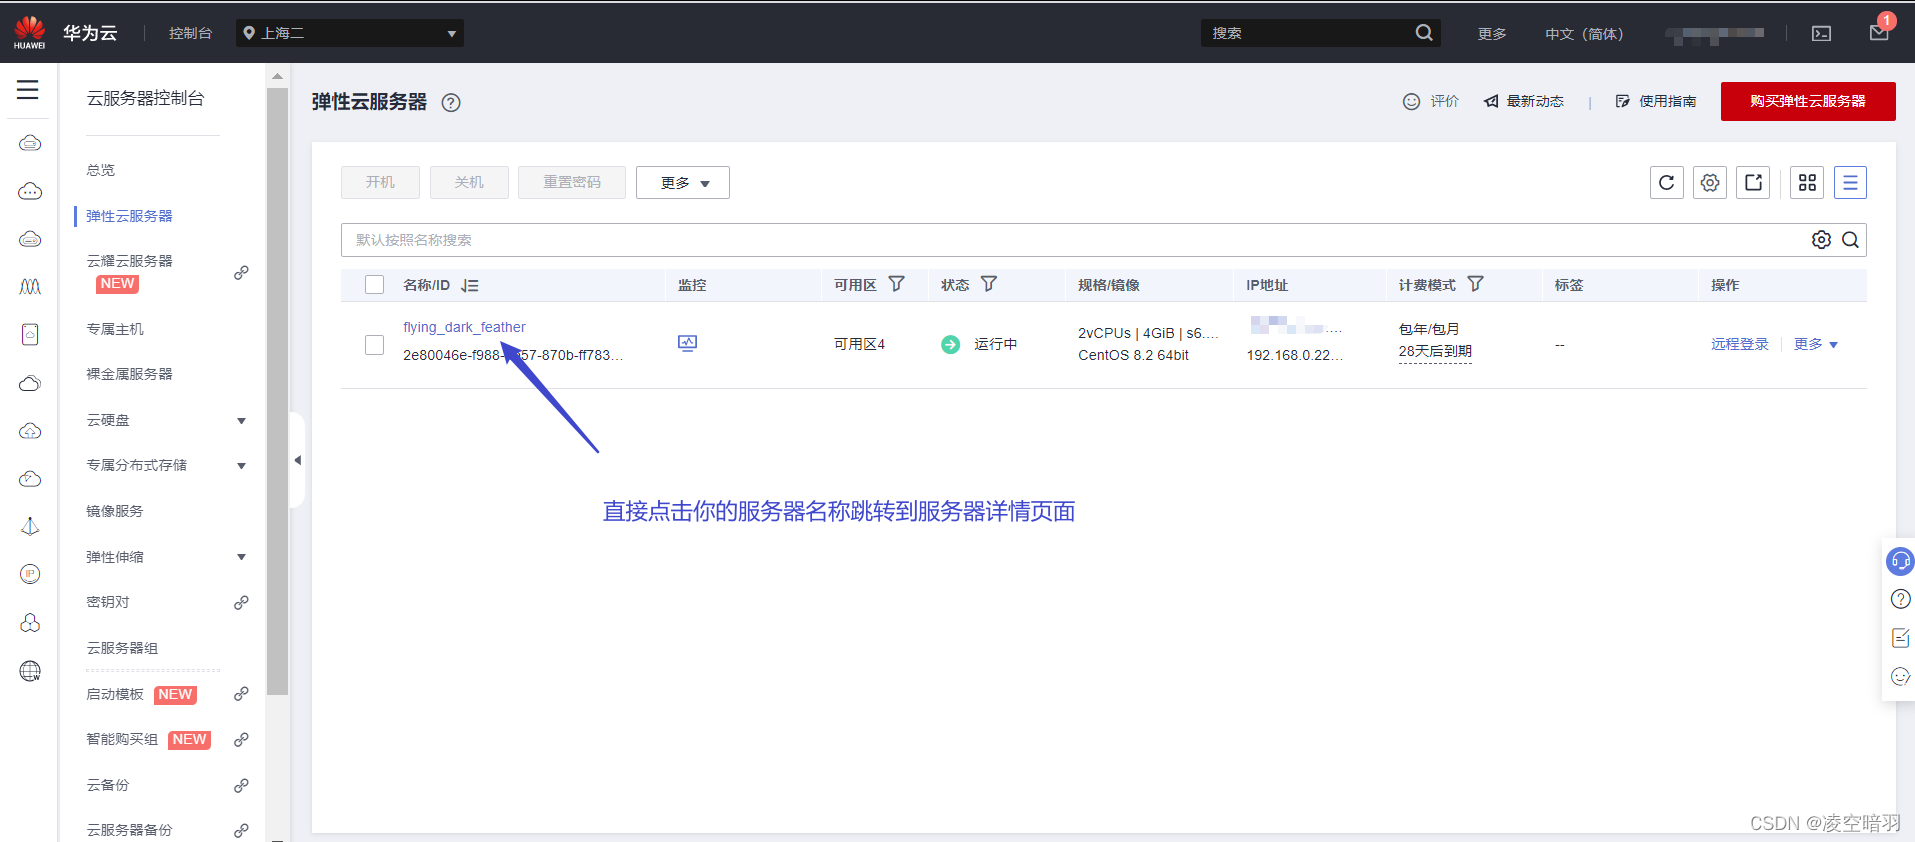Click 远程登录 for the server

[x=1740, y=344]
